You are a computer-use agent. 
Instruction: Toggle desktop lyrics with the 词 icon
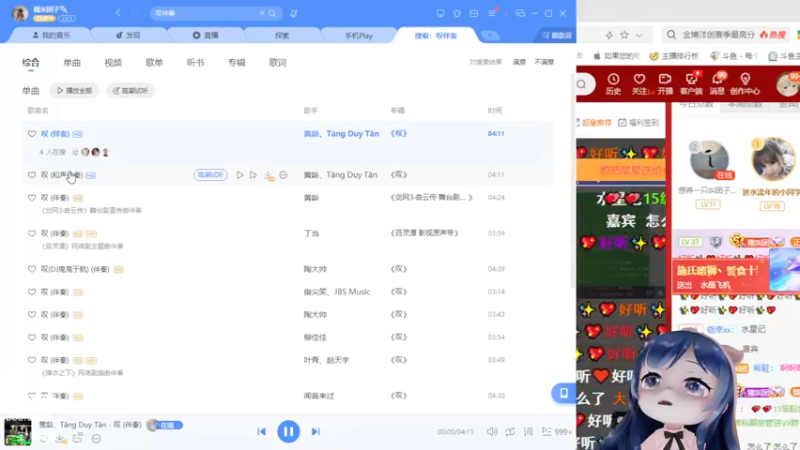(x=529, y=432)
